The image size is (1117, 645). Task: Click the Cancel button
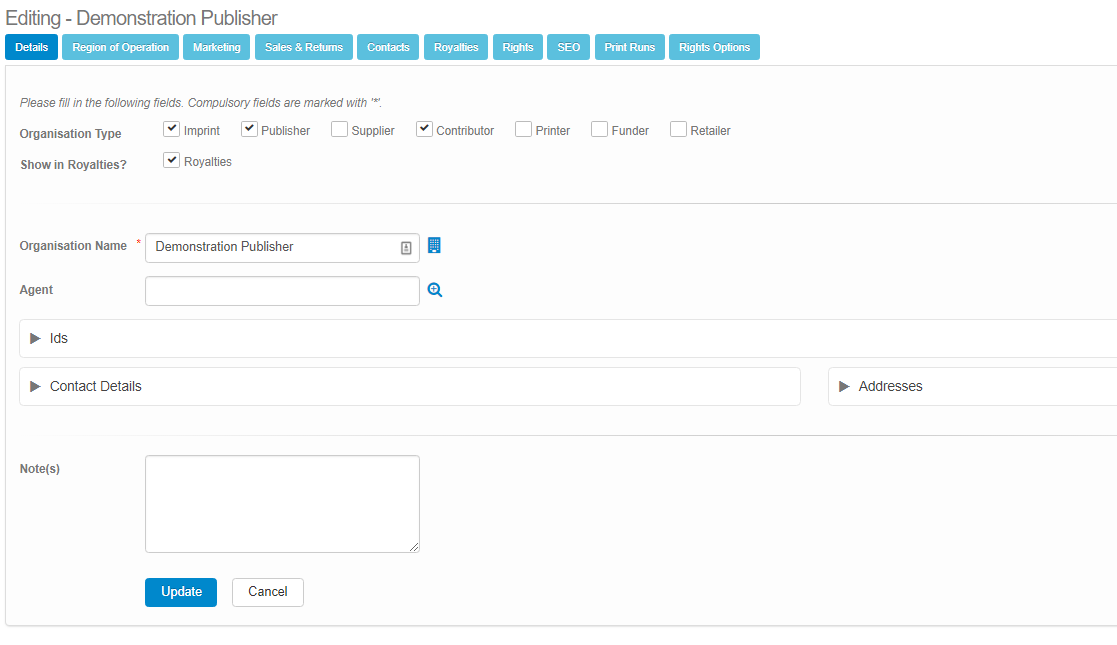pyautogui.click(x=267, y=592)
